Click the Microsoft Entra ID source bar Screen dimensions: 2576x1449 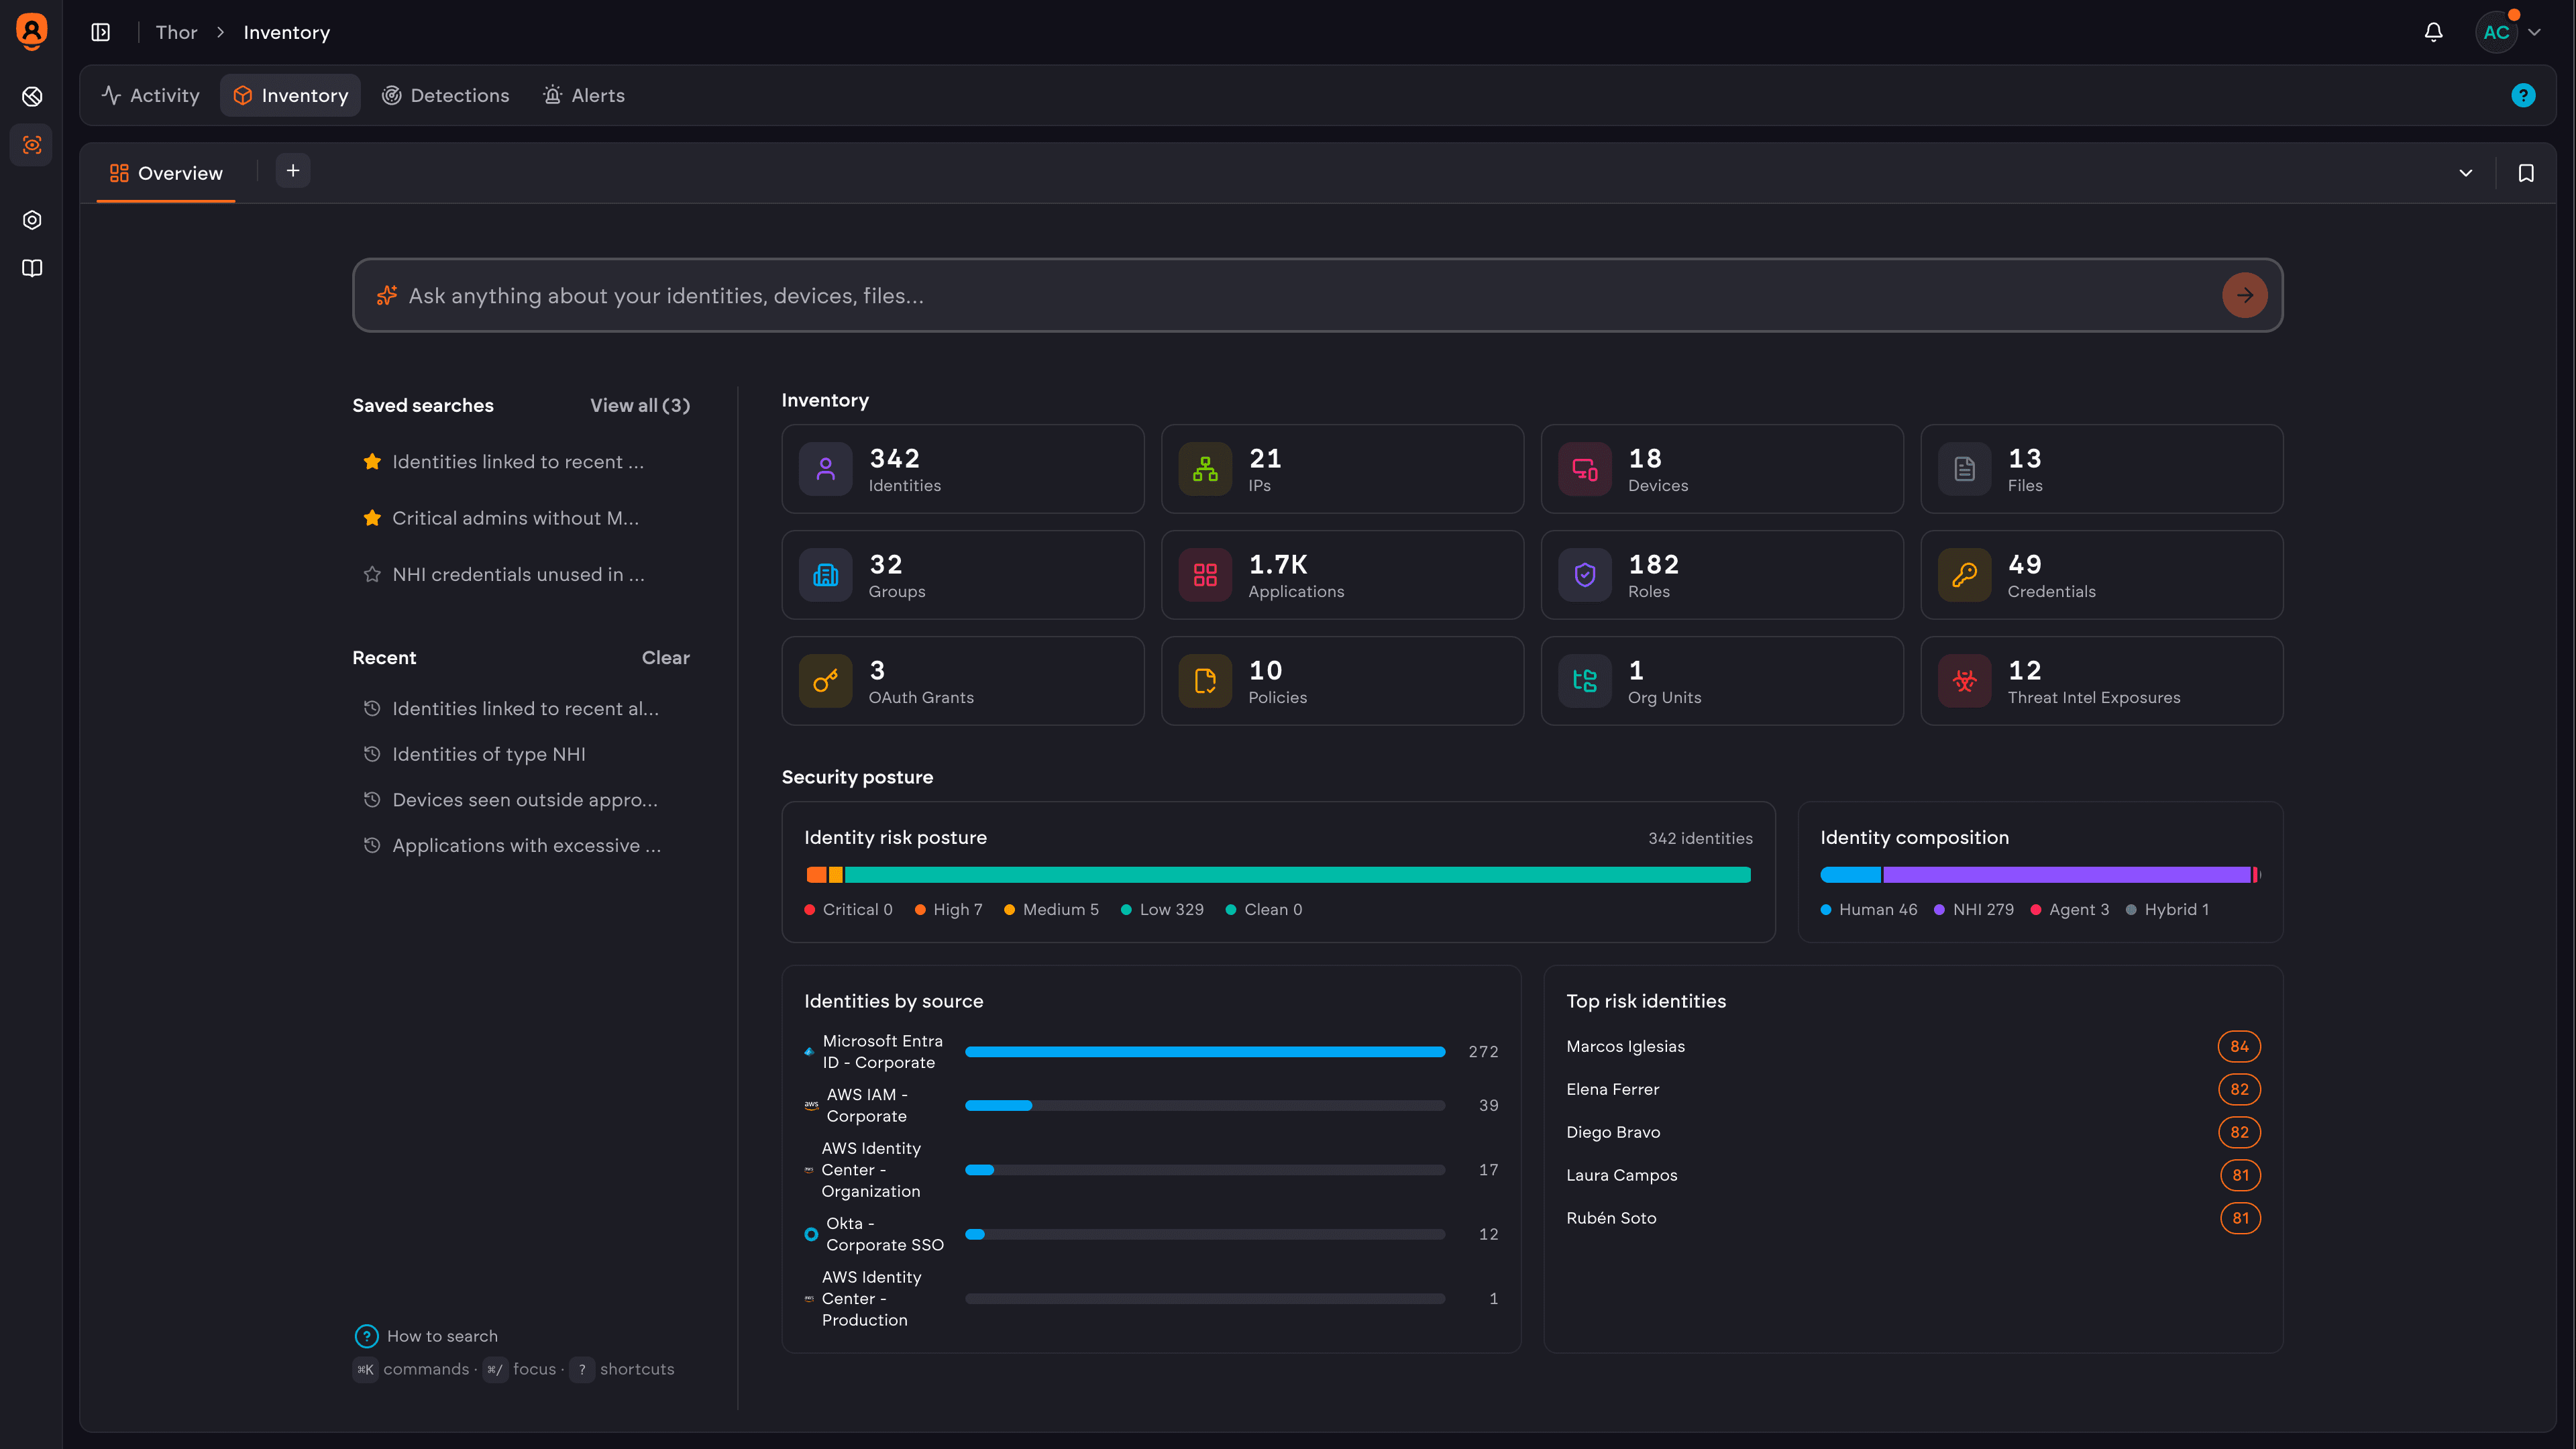[1205, 1052]
